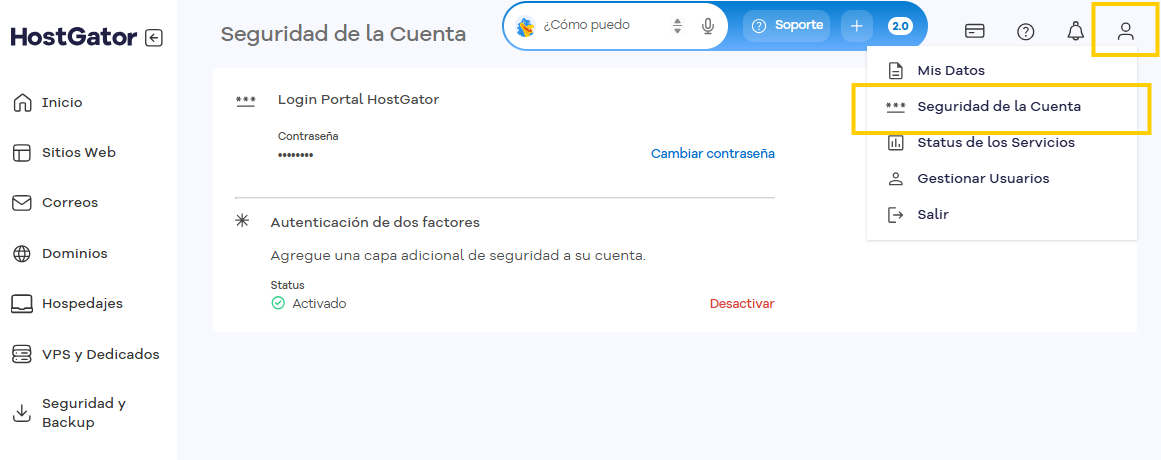
Task: Open Sitios Web in the sidebar
Action: (78, 153)
